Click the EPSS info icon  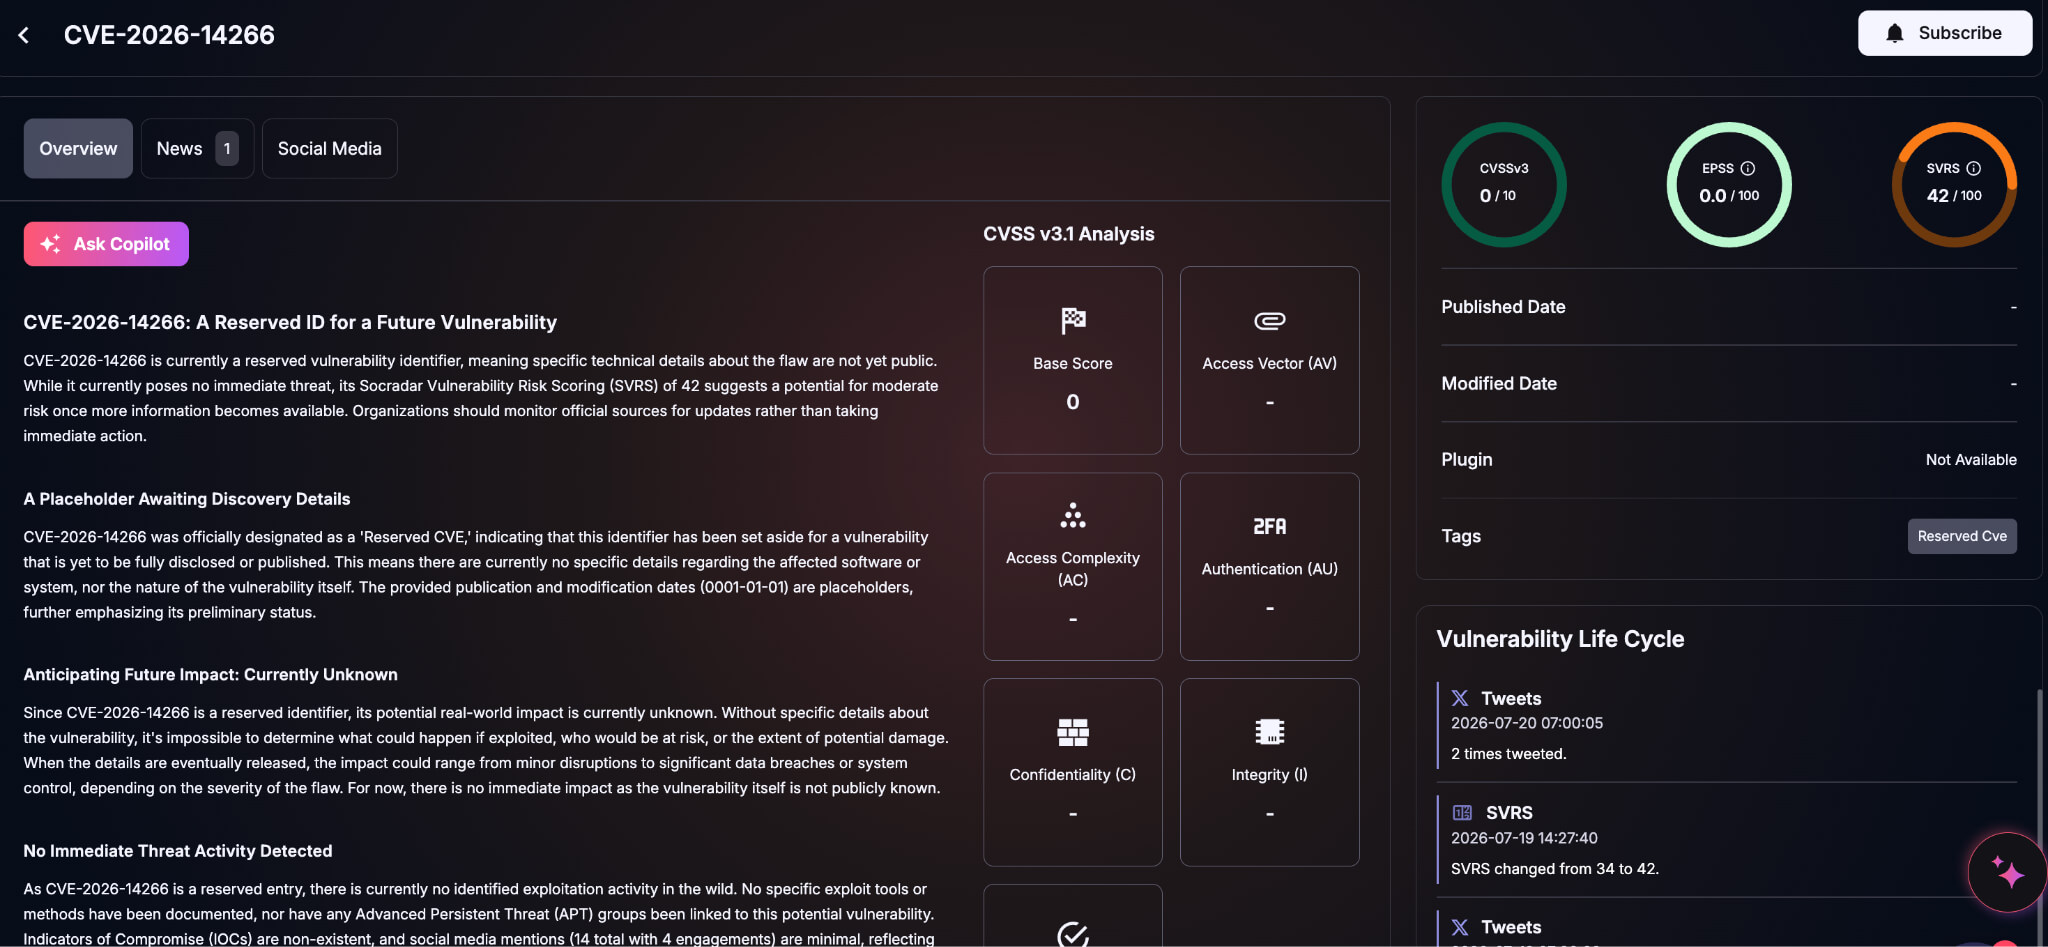pos(1748,168)
